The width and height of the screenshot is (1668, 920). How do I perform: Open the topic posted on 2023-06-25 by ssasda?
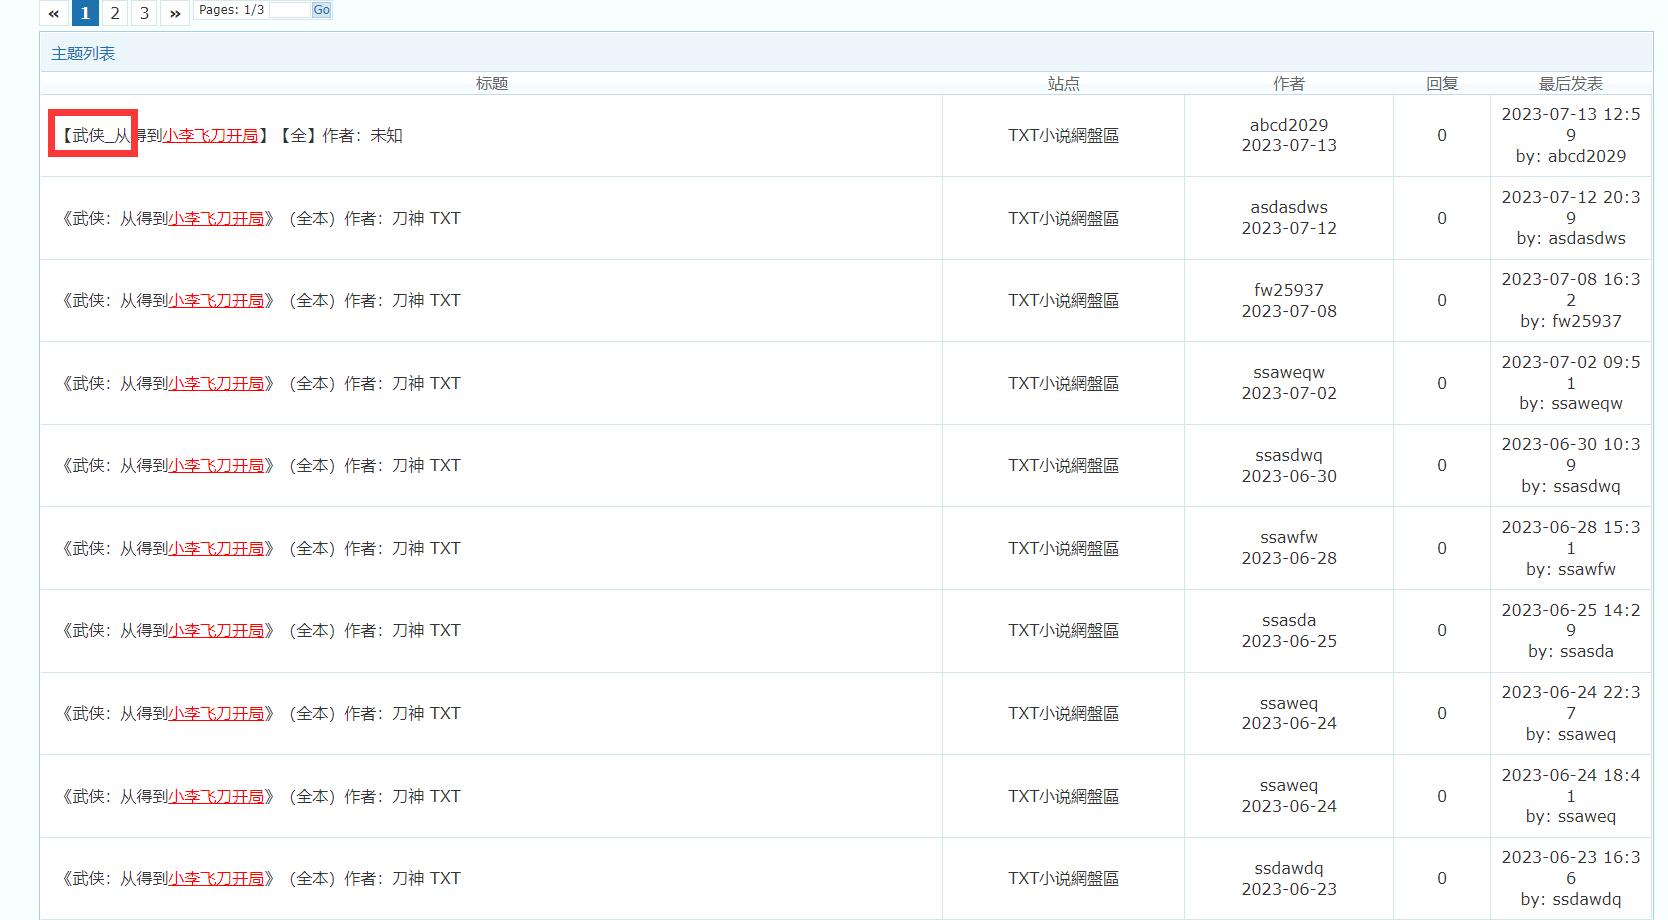[260, 630]
